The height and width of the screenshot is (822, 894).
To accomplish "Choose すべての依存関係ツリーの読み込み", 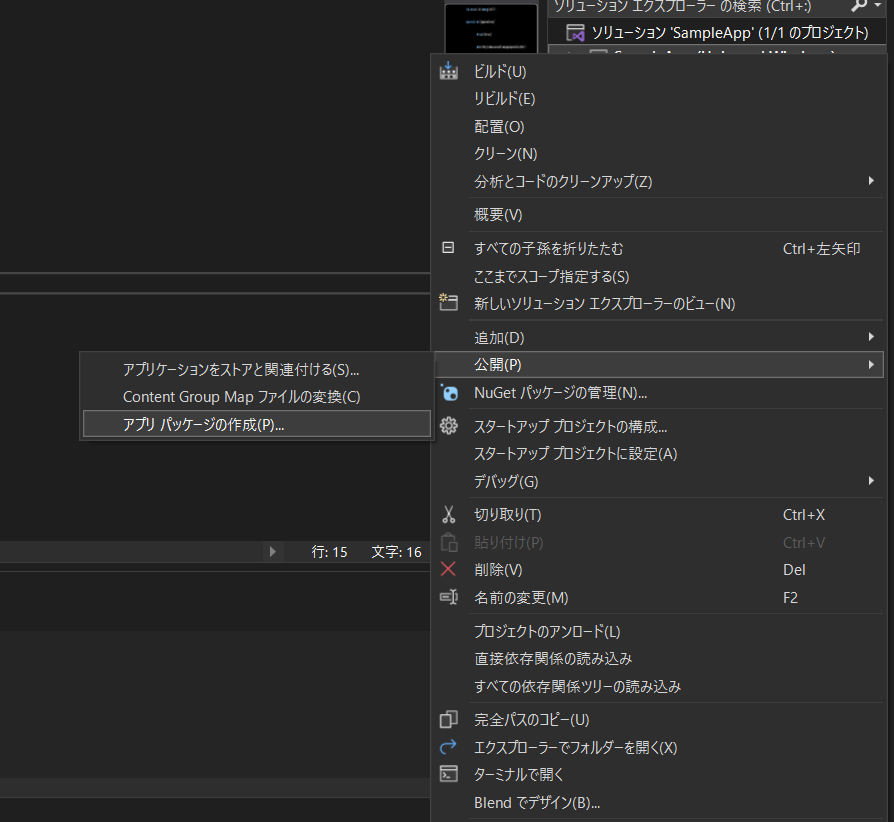I will pos(659,686).
